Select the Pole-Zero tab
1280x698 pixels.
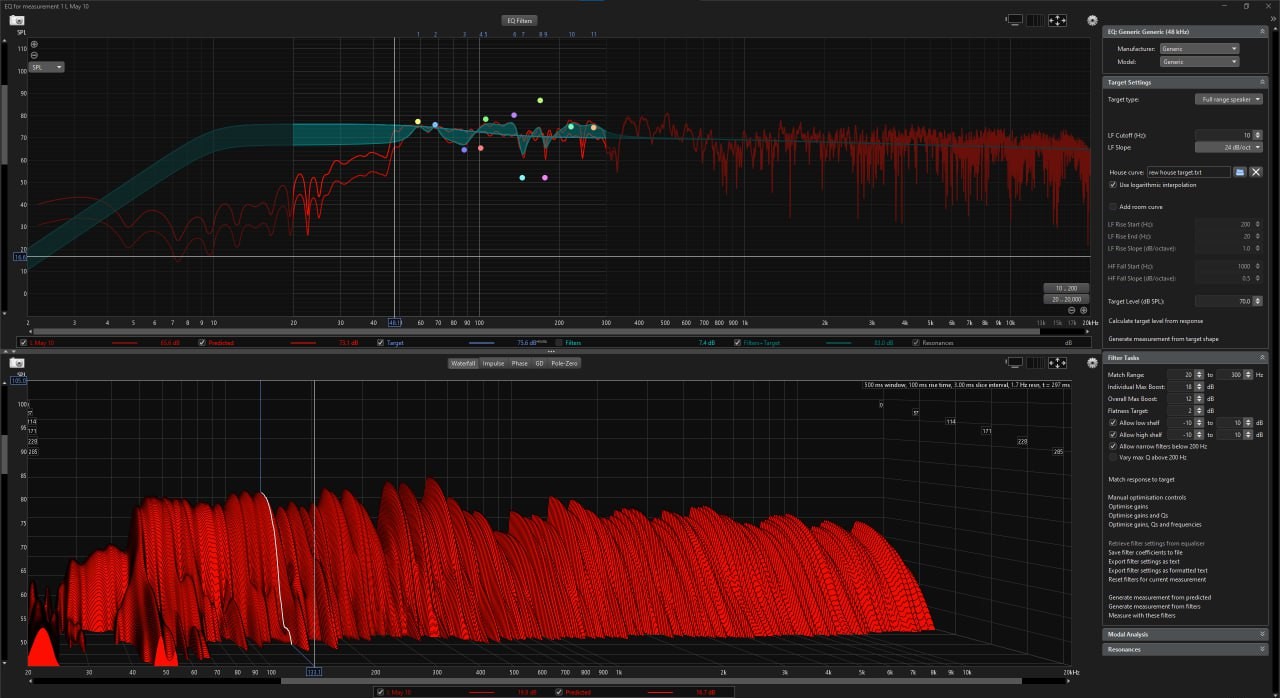coord(565,363)
